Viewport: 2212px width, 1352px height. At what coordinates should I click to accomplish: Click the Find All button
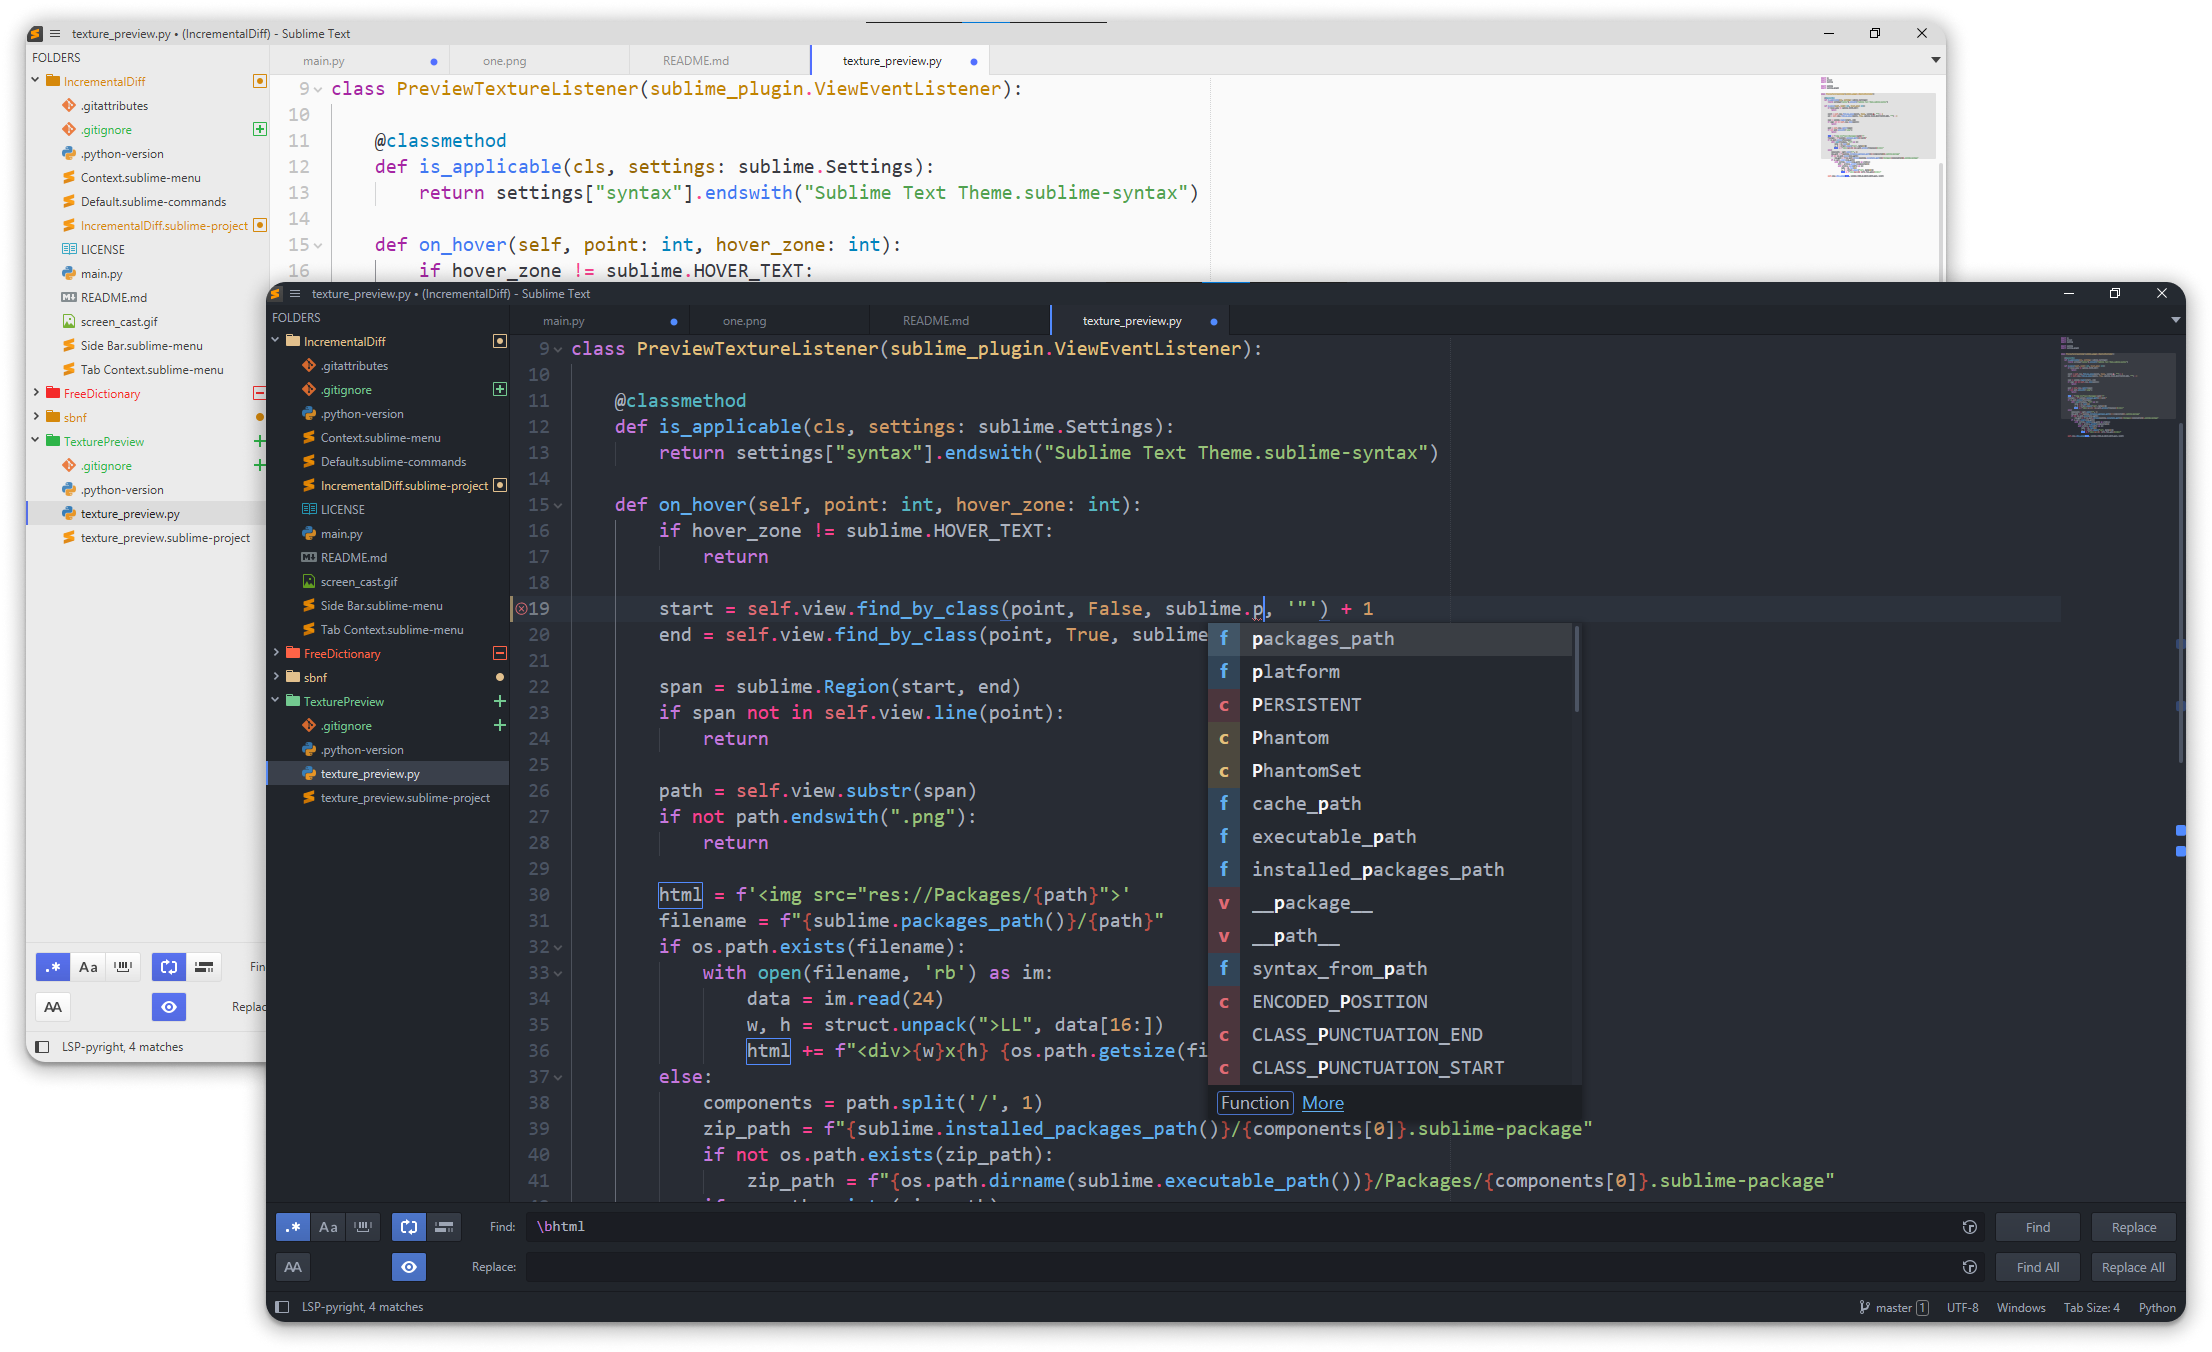2038,1267
